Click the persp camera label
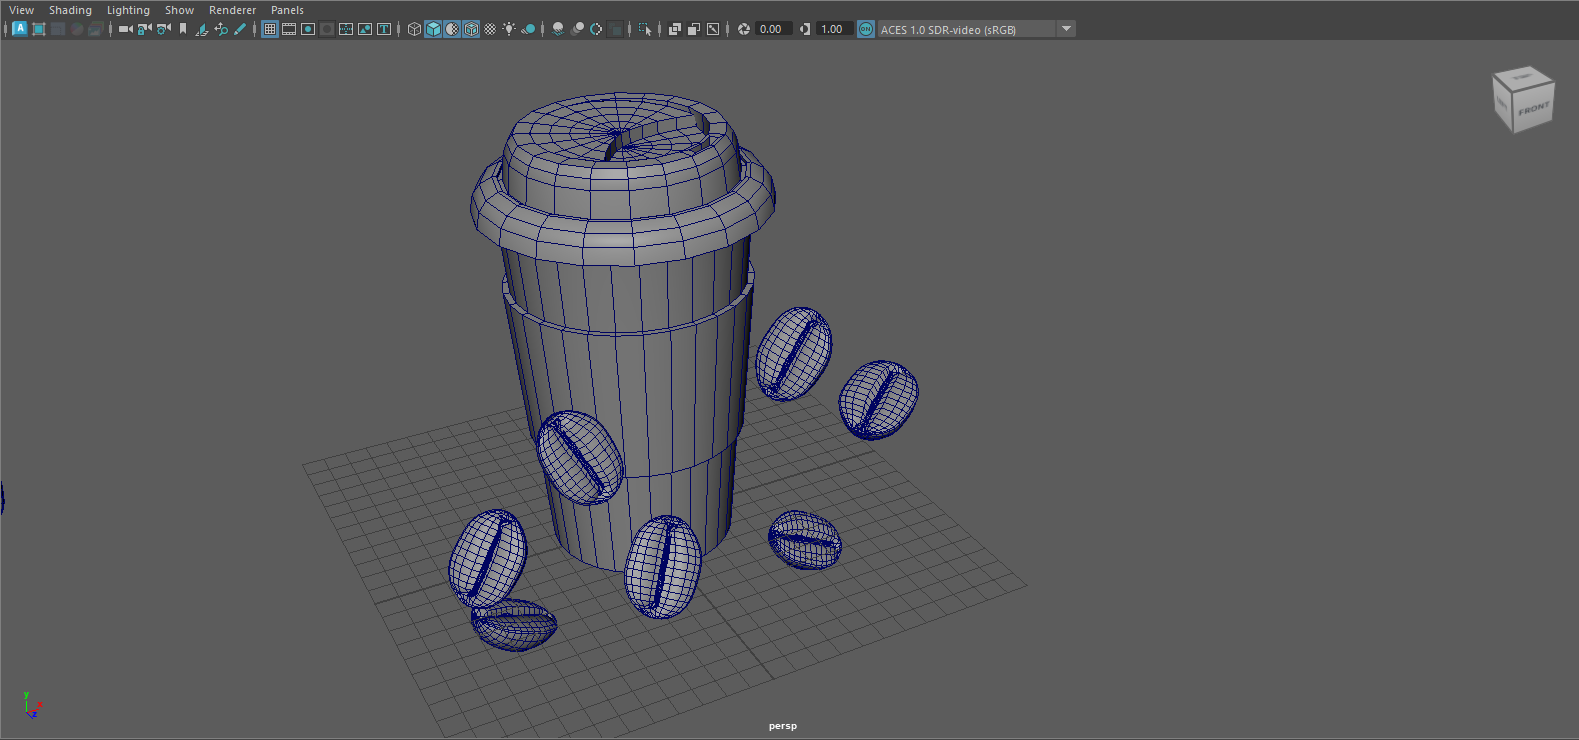 pos(783,726)
